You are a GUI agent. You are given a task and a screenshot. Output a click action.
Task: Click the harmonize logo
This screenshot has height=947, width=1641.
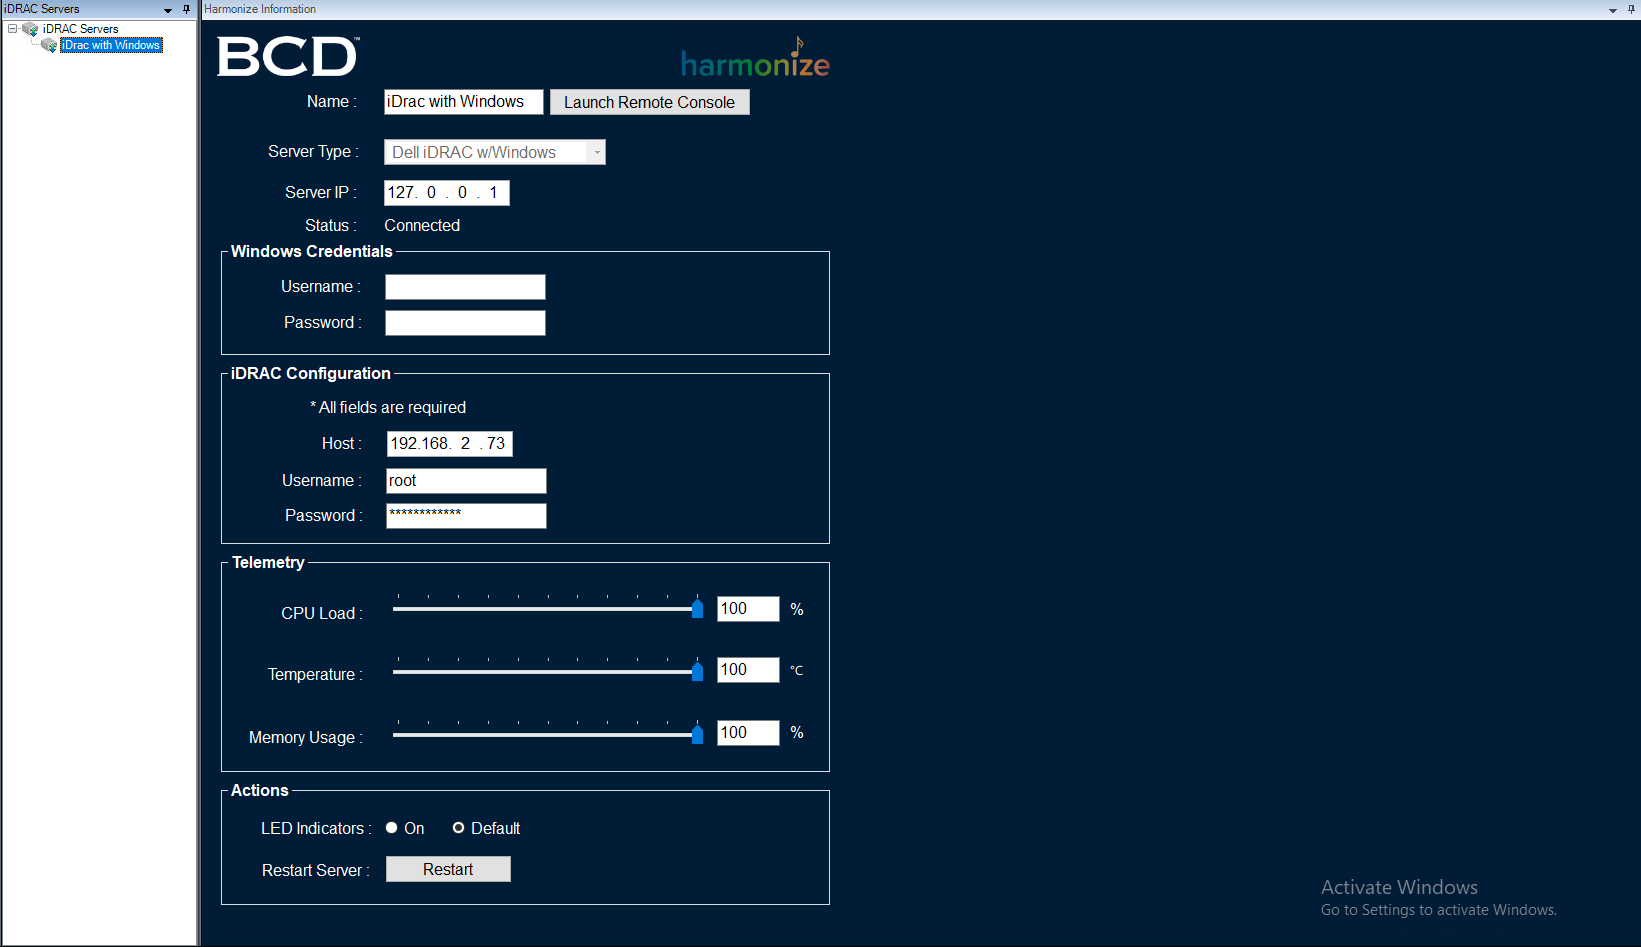coord(756,58)
